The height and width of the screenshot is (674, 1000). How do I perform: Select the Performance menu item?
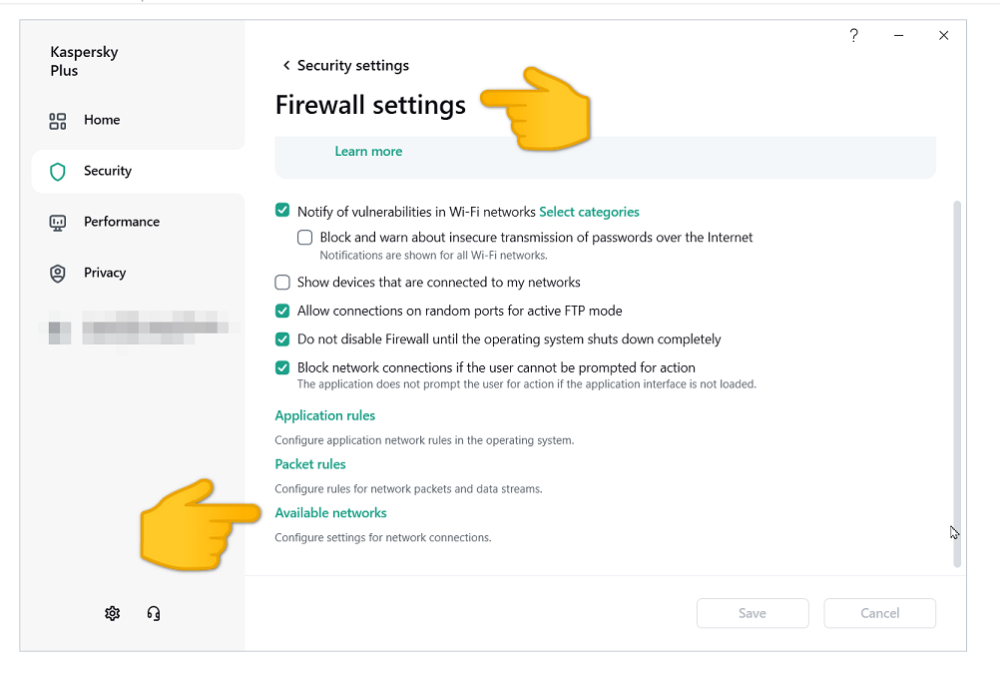121,222
